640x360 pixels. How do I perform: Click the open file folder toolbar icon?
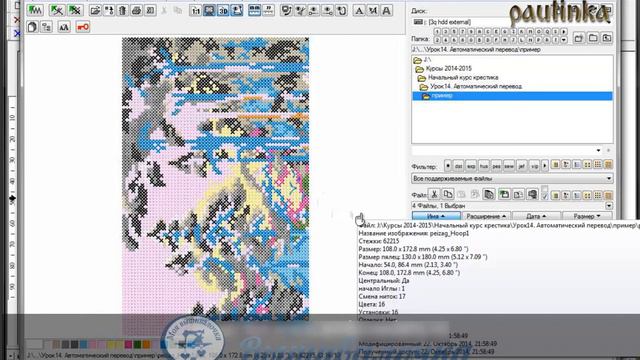tap(95, 11)
